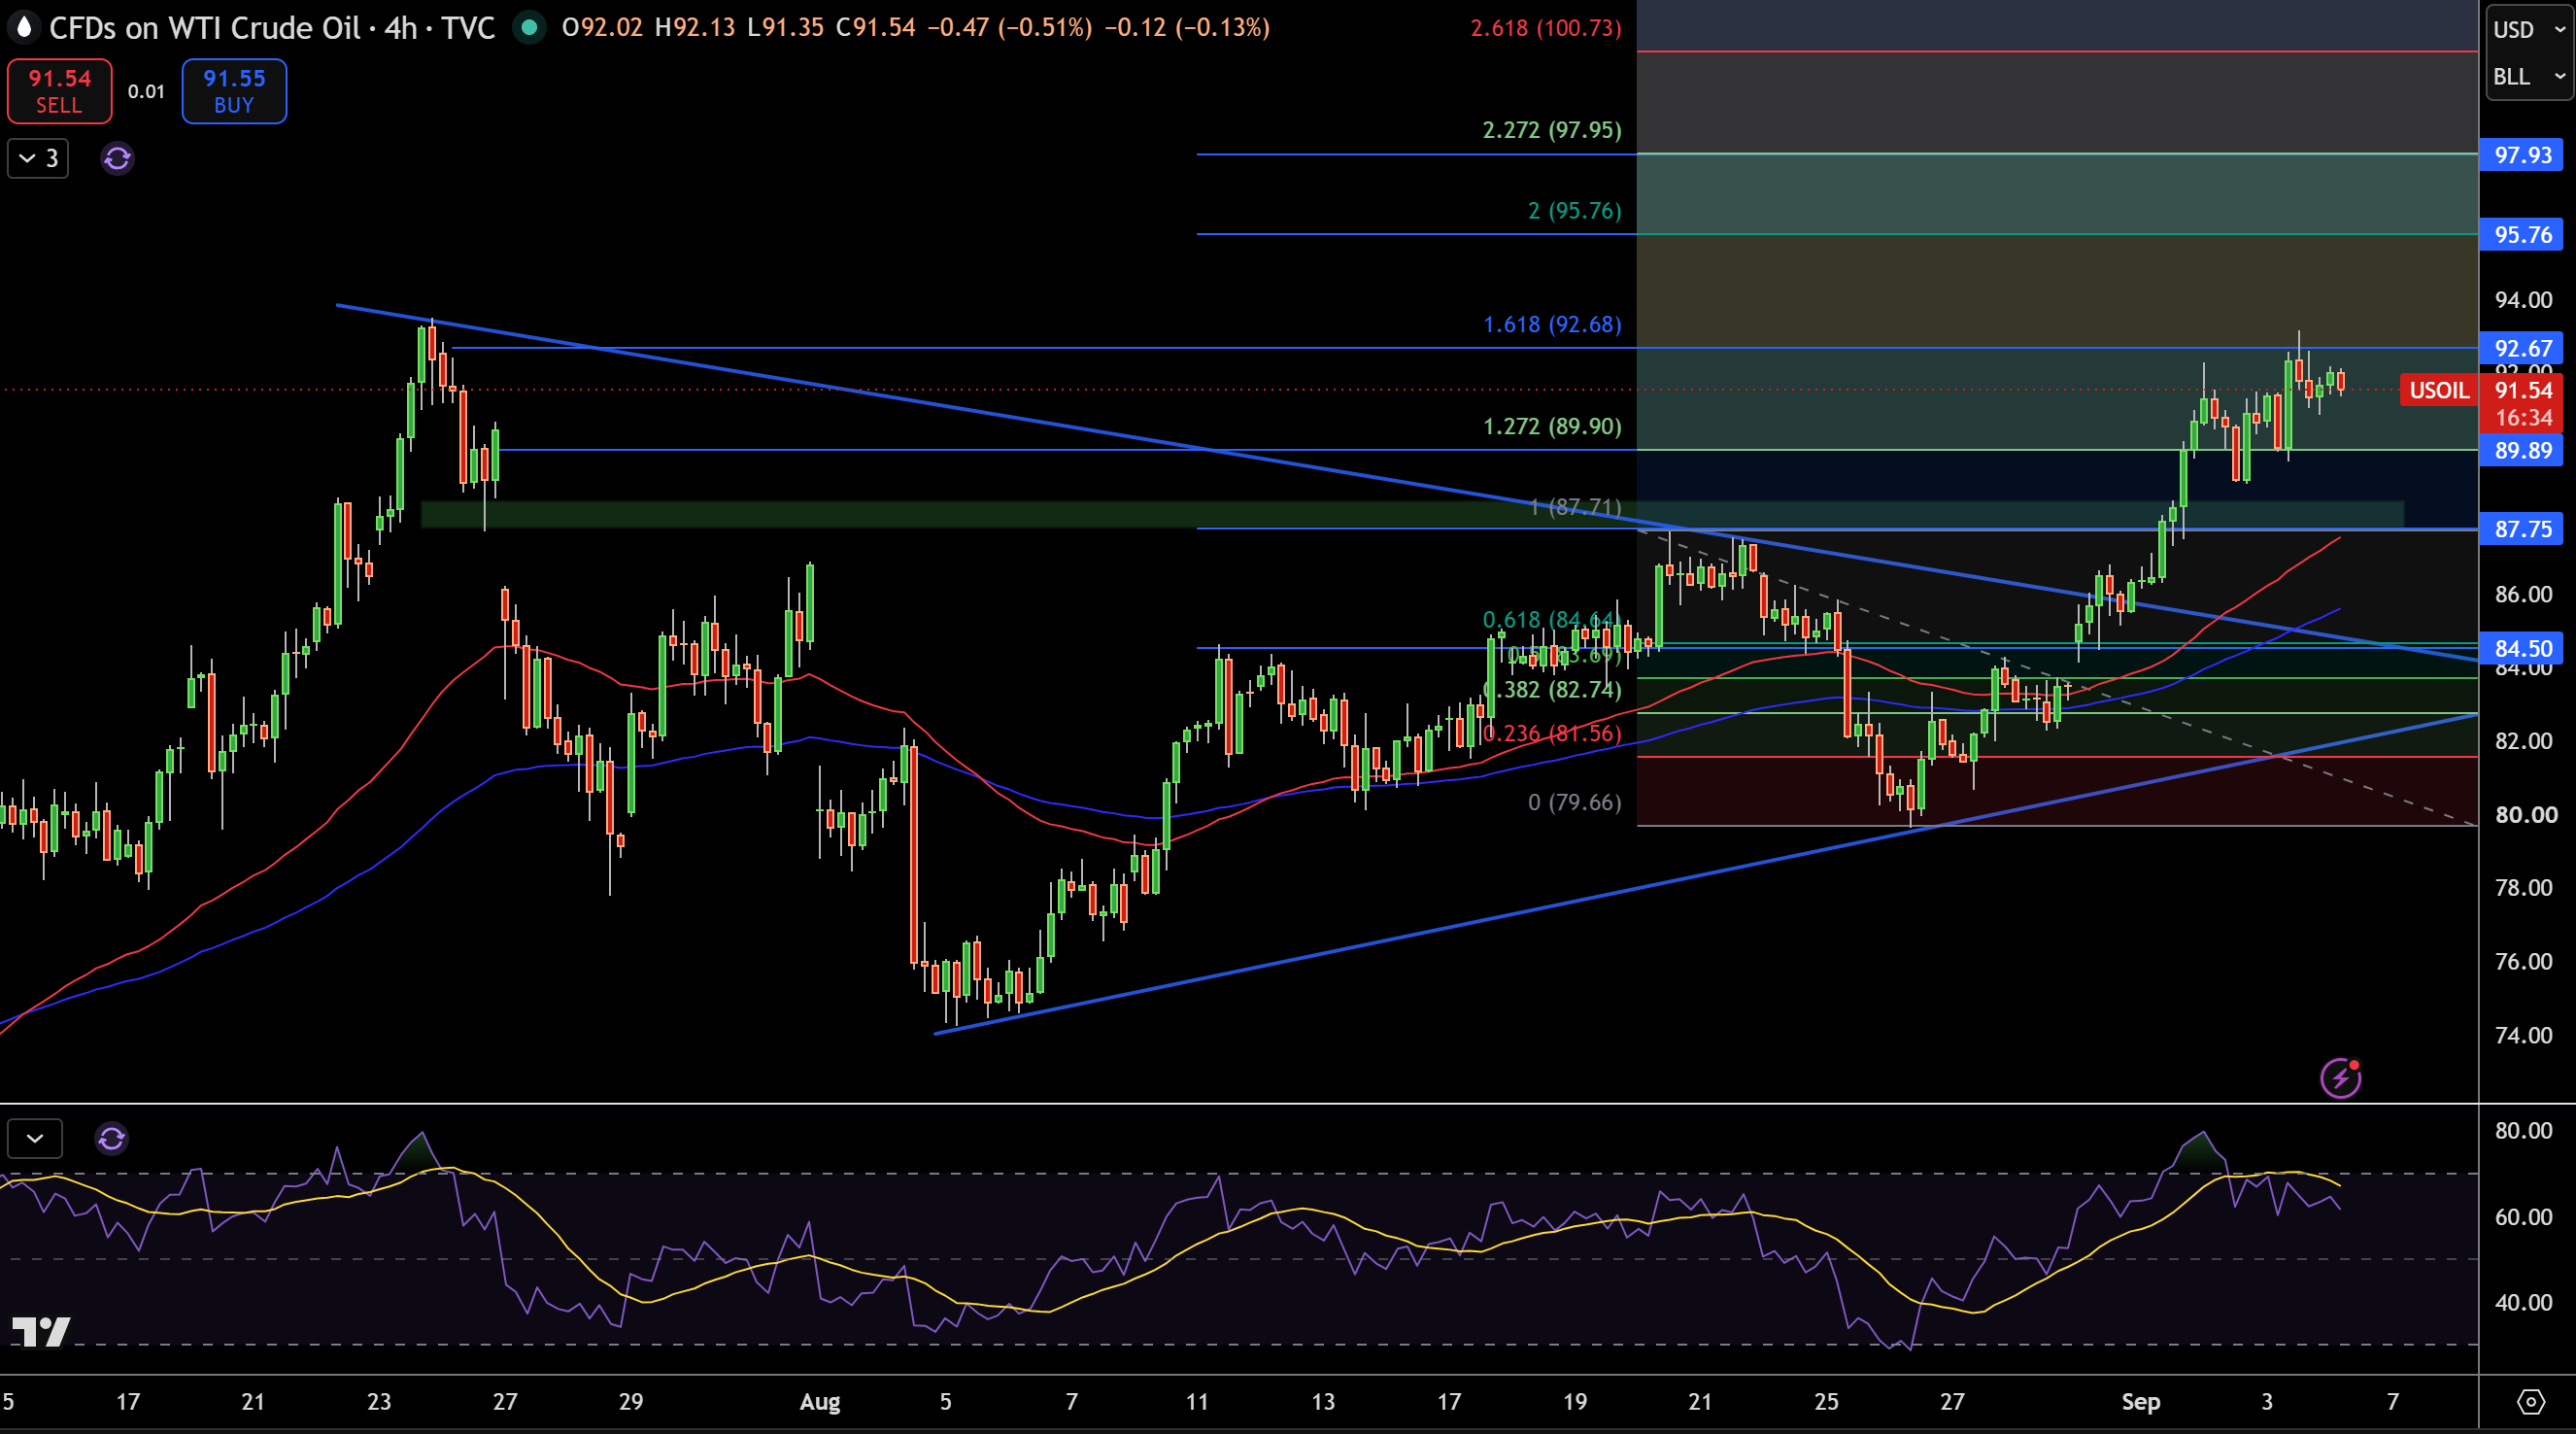Open the USD currency dropdown

2529,29
